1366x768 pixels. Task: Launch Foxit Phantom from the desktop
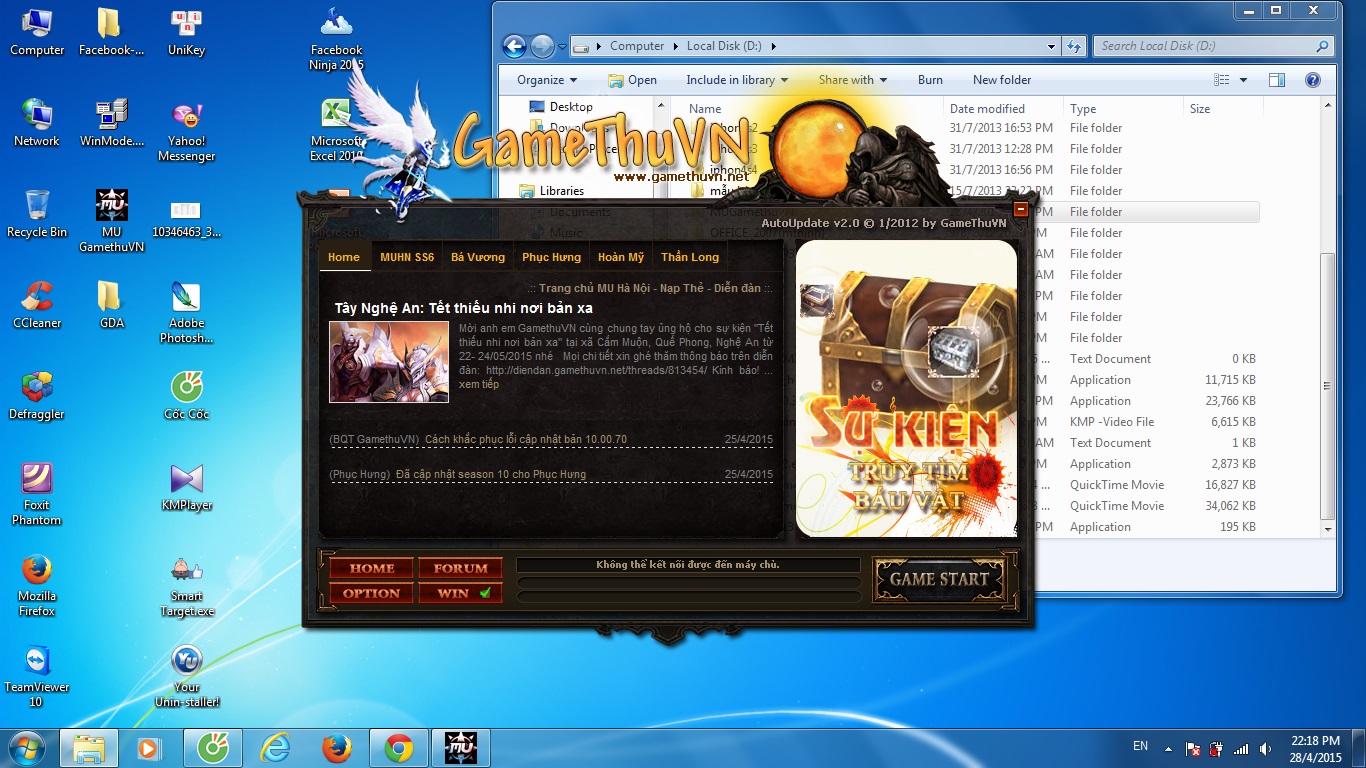(37, 494)
